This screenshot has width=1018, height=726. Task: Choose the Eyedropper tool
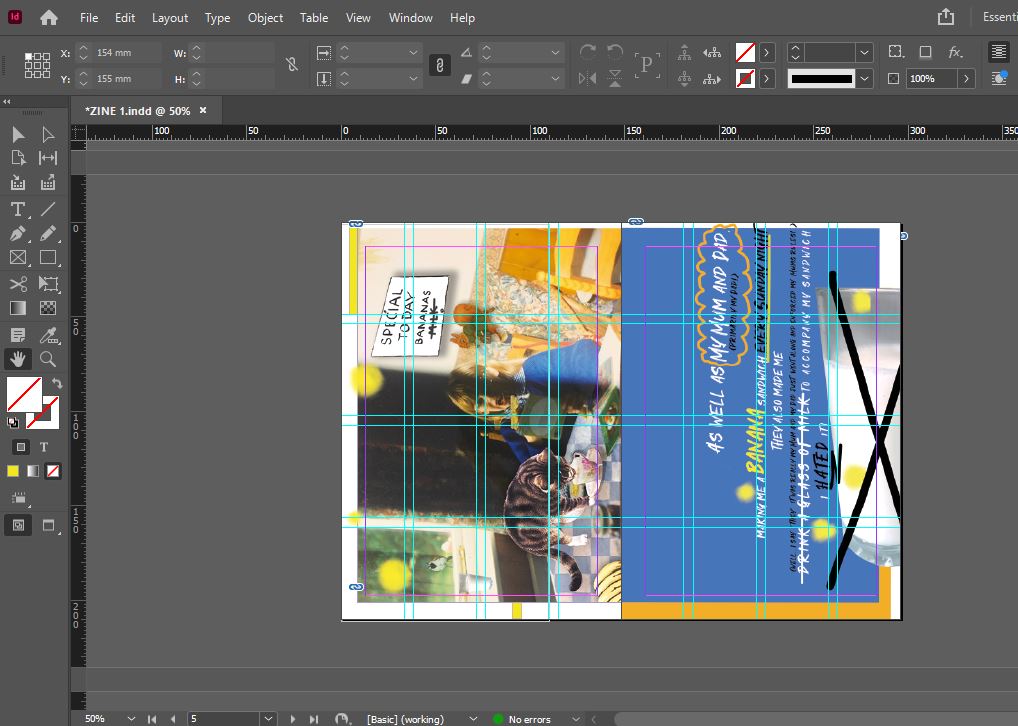(x=47, y=334)
